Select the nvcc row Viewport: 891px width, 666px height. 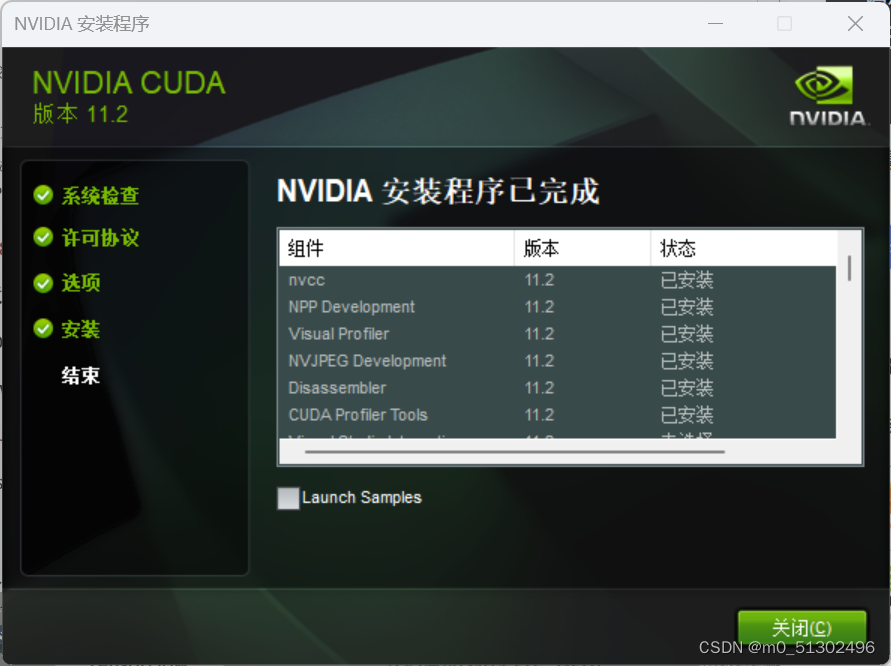point(557,280)
